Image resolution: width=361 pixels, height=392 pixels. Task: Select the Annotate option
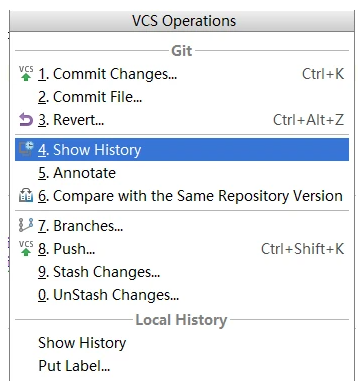coord(182,173)
